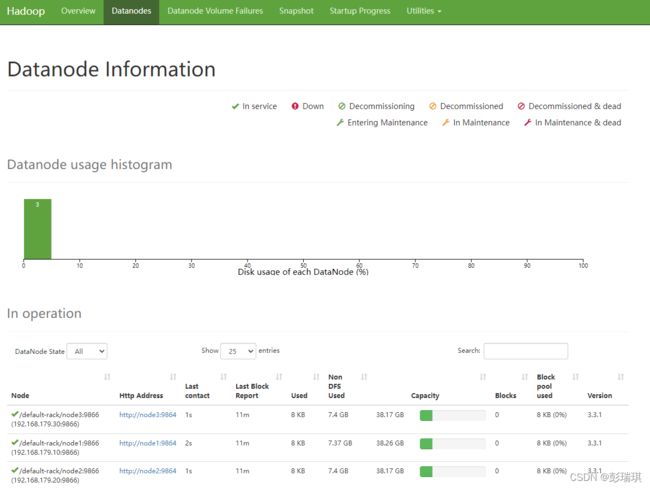Click the Down legend icon
This screenshot has height=488, width=650.
[295, 107]
